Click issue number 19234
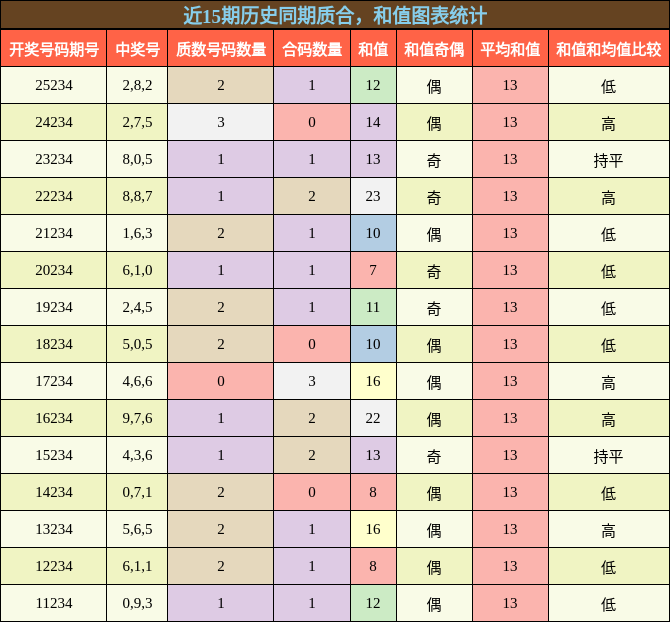 click(x=54, y=307)
